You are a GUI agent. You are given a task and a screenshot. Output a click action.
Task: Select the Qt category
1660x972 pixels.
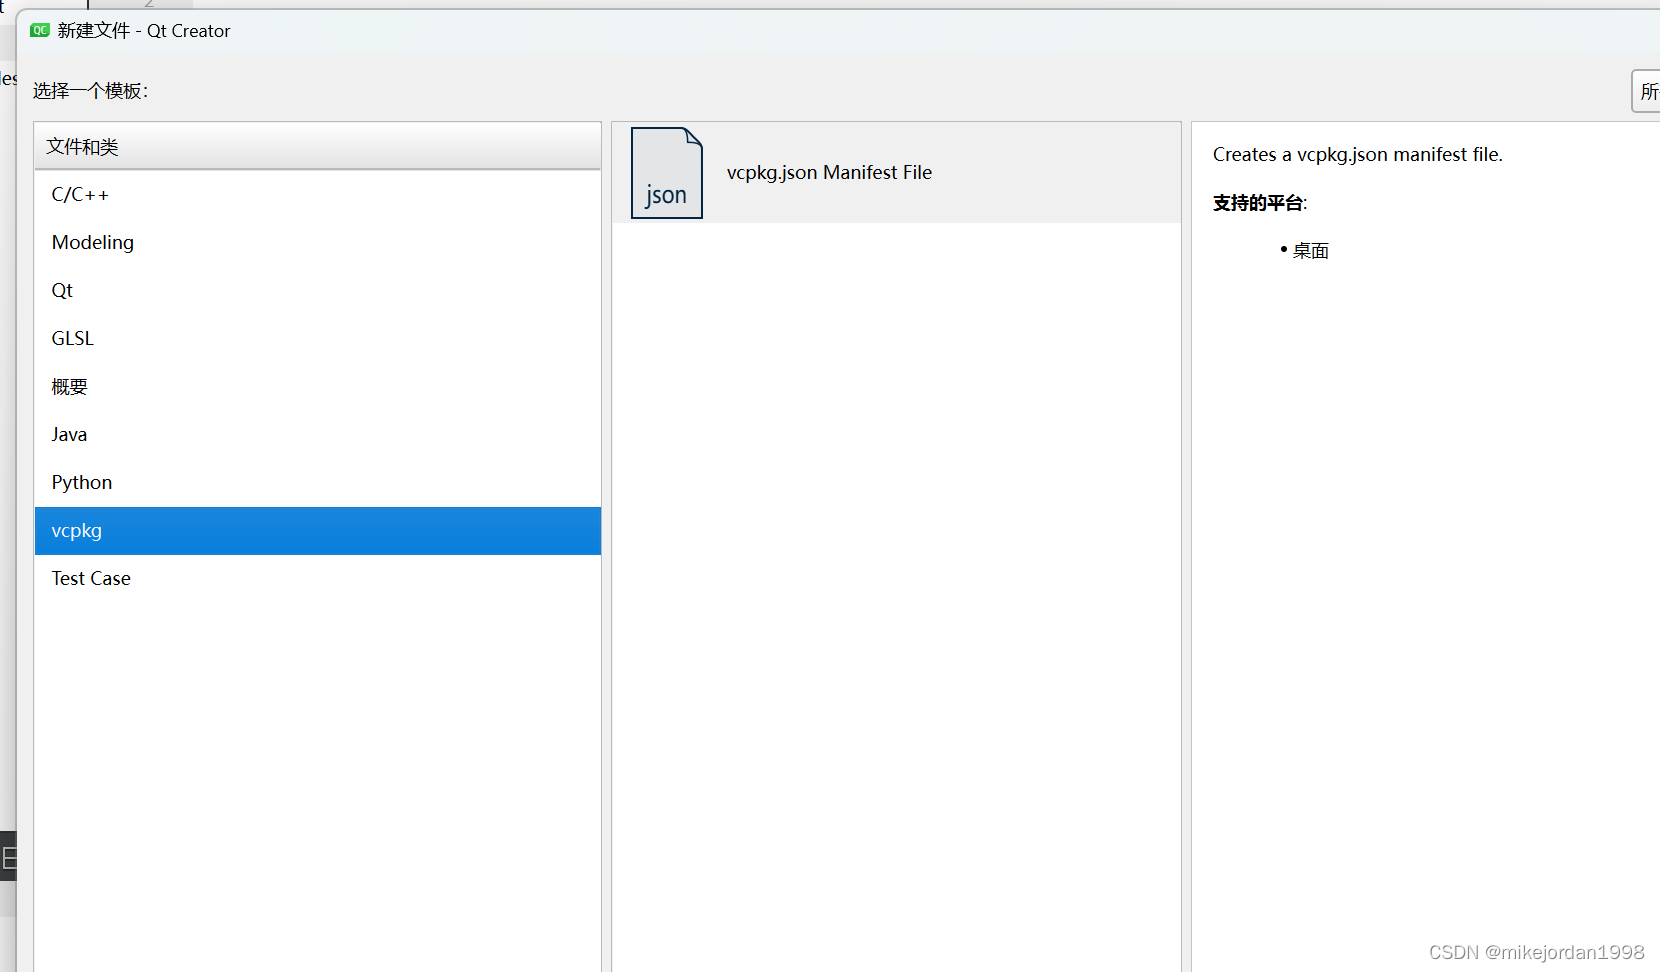[x=318, y=291]
